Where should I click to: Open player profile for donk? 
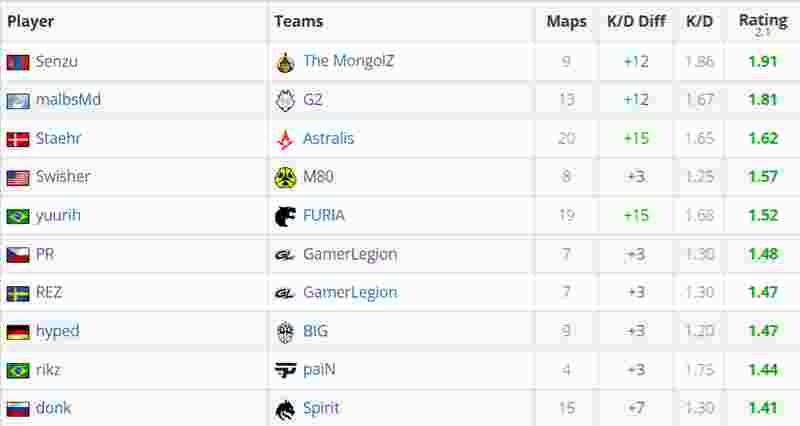coord(53,408)
